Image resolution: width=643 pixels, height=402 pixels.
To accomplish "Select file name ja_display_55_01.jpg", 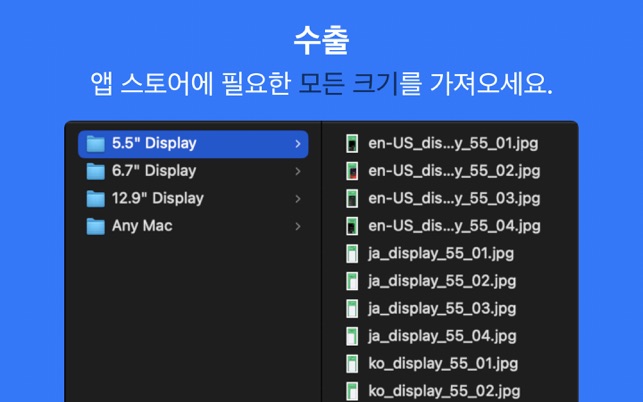I will [441, 254].
